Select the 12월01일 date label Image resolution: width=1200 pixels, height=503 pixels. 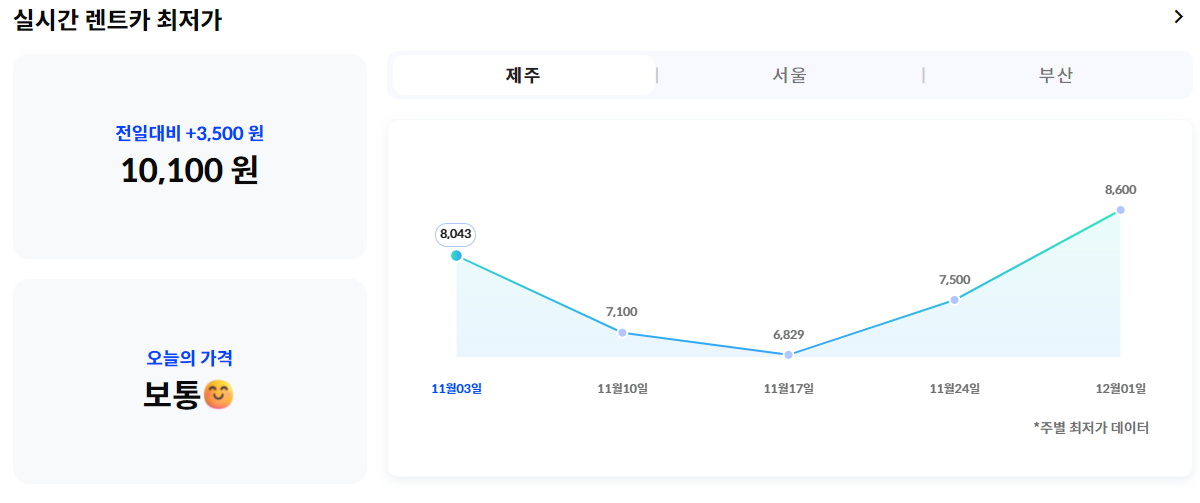click(1120, 388)
